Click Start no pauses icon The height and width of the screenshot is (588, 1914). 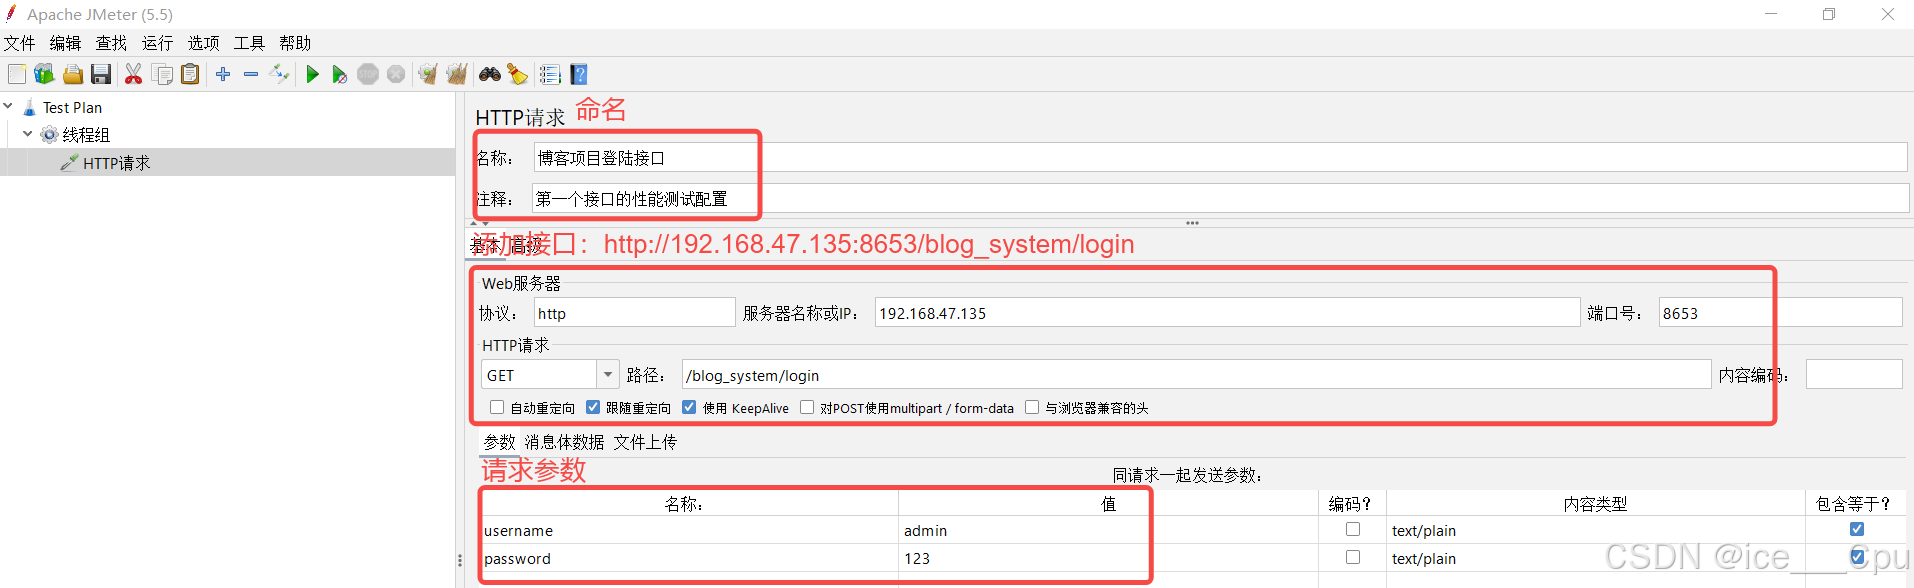click(340, 74)
